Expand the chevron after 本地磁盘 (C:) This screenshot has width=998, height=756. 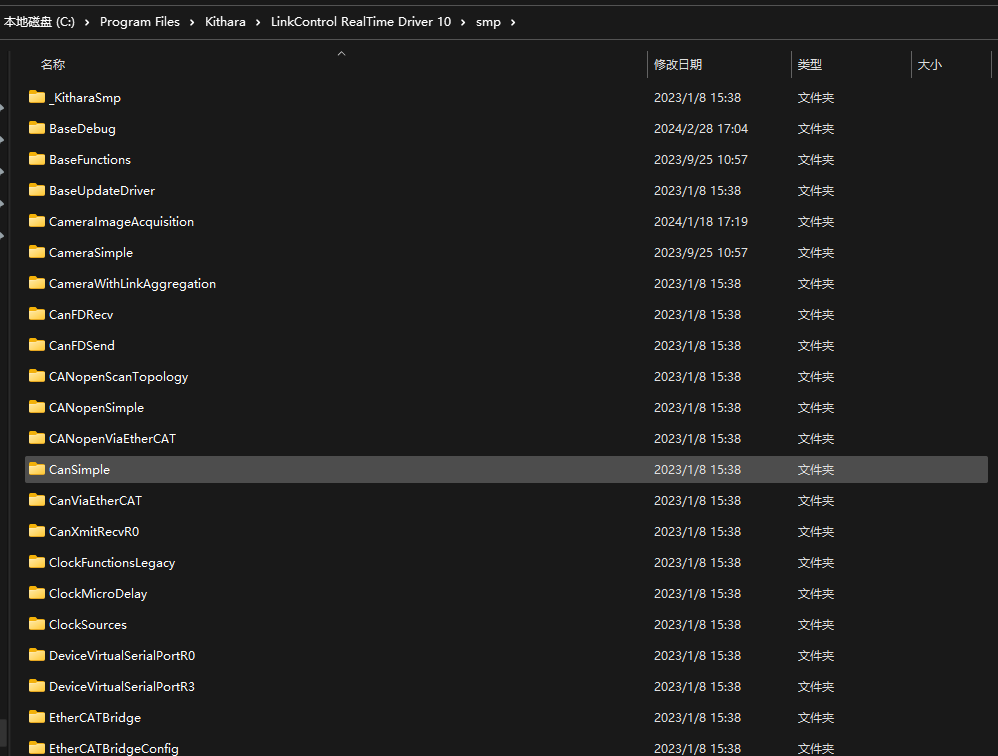pyautogui.click(x=87, y=22)
